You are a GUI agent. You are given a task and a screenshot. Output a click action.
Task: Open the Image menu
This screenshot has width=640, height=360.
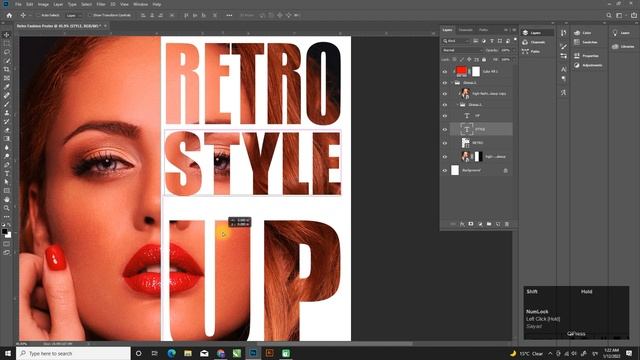pos(43,4)
